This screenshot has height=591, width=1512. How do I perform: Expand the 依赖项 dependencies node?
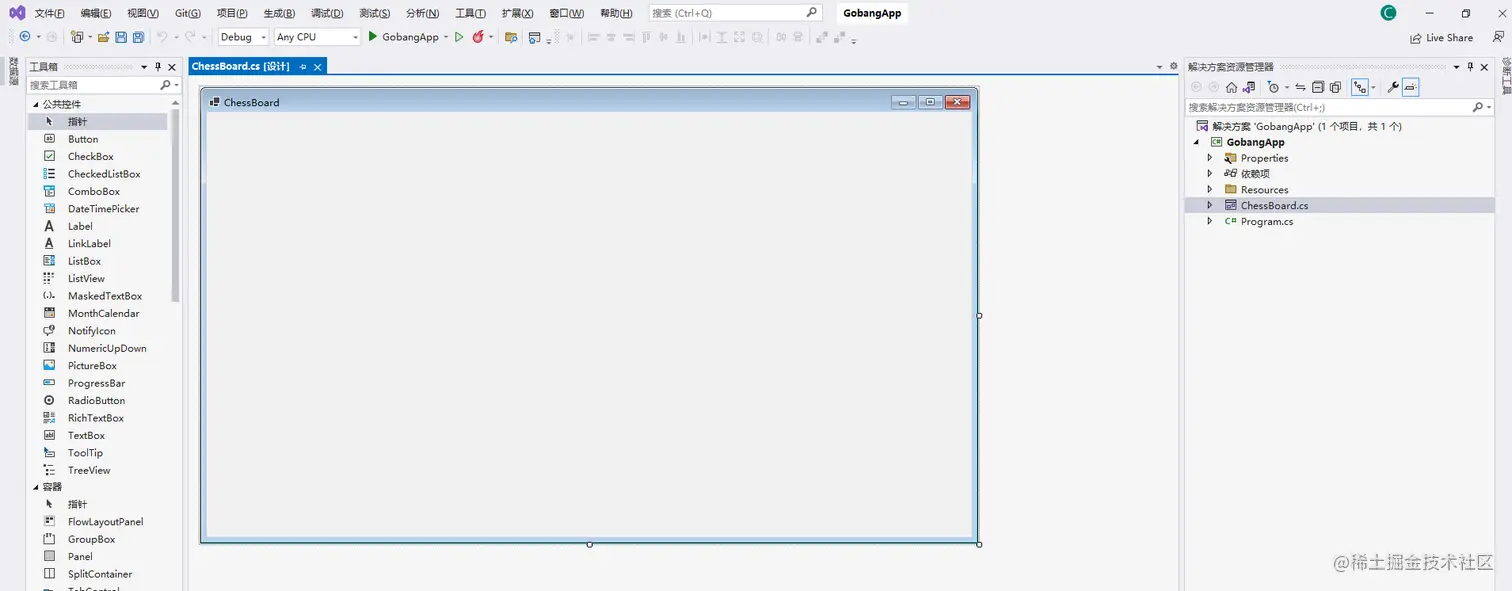point(1210,174)
